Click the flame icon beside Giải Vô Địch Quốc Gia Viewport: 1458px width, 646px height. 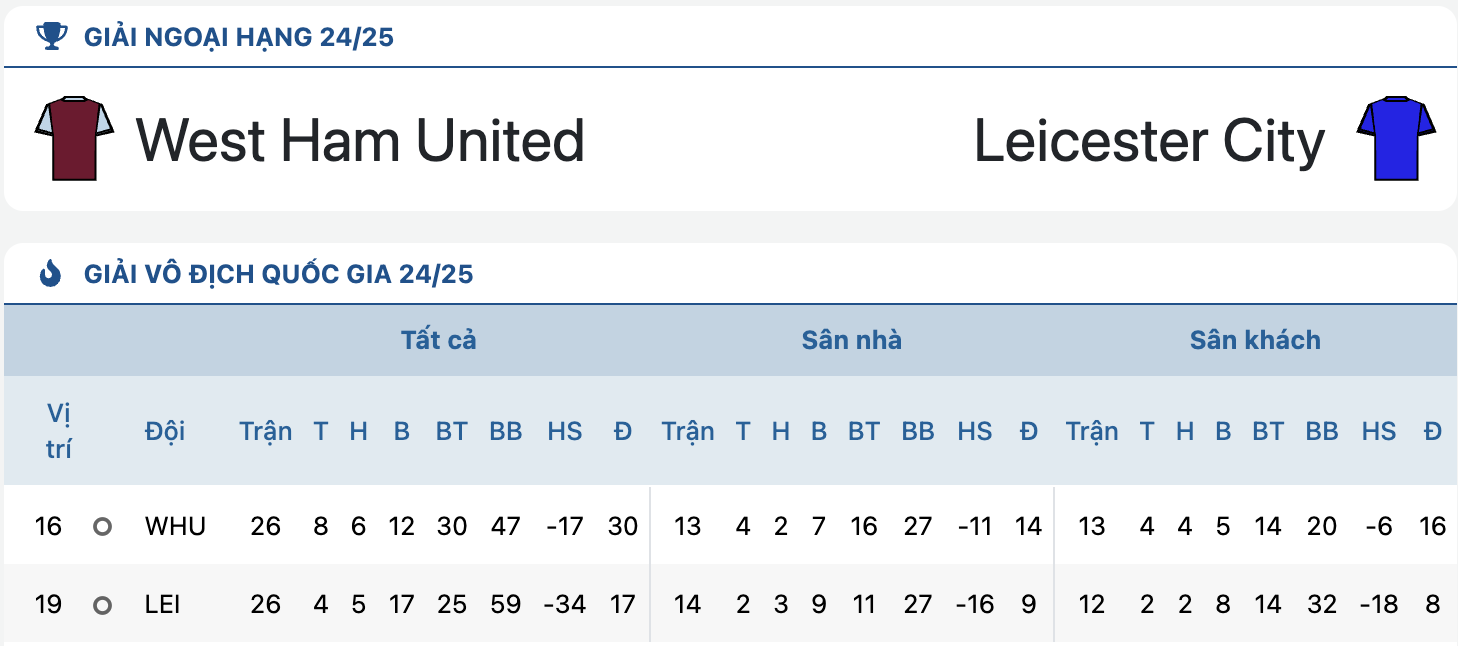51,273
